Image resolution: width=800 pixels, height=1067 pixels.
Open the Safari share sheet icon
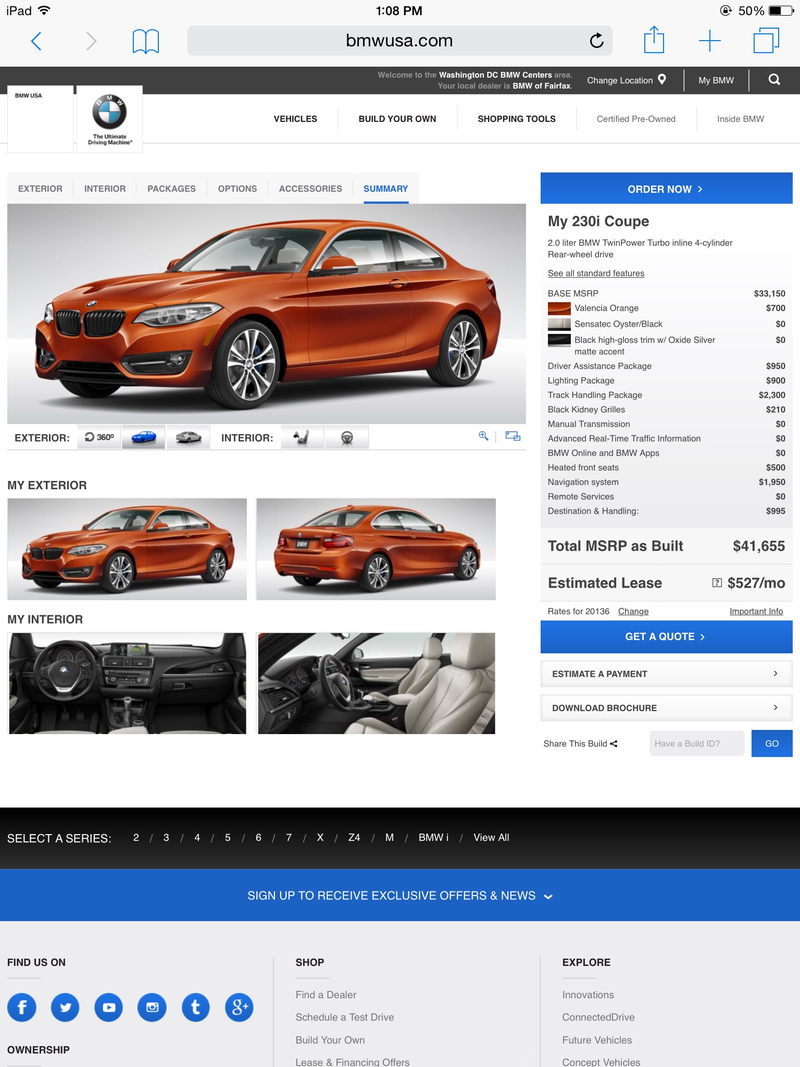coord(654,39)
